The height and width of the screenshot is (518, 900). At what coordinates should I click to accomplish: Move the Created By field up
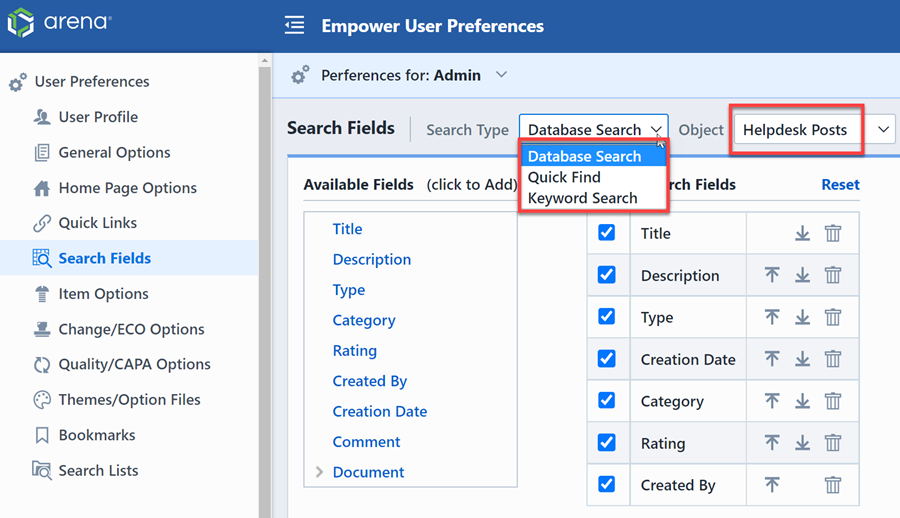click(772, 485)
